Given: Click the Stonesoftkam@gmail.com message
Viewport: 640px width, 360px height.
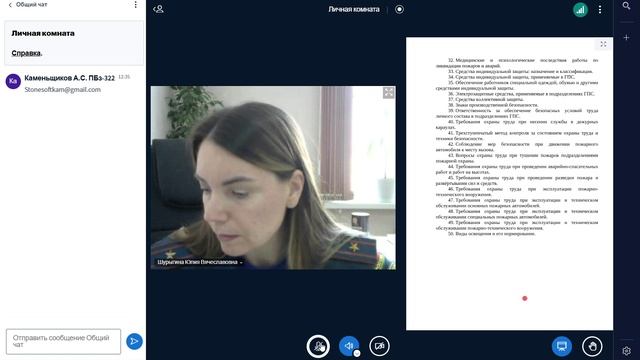Looking at the screenshot, I should (62, 89).
